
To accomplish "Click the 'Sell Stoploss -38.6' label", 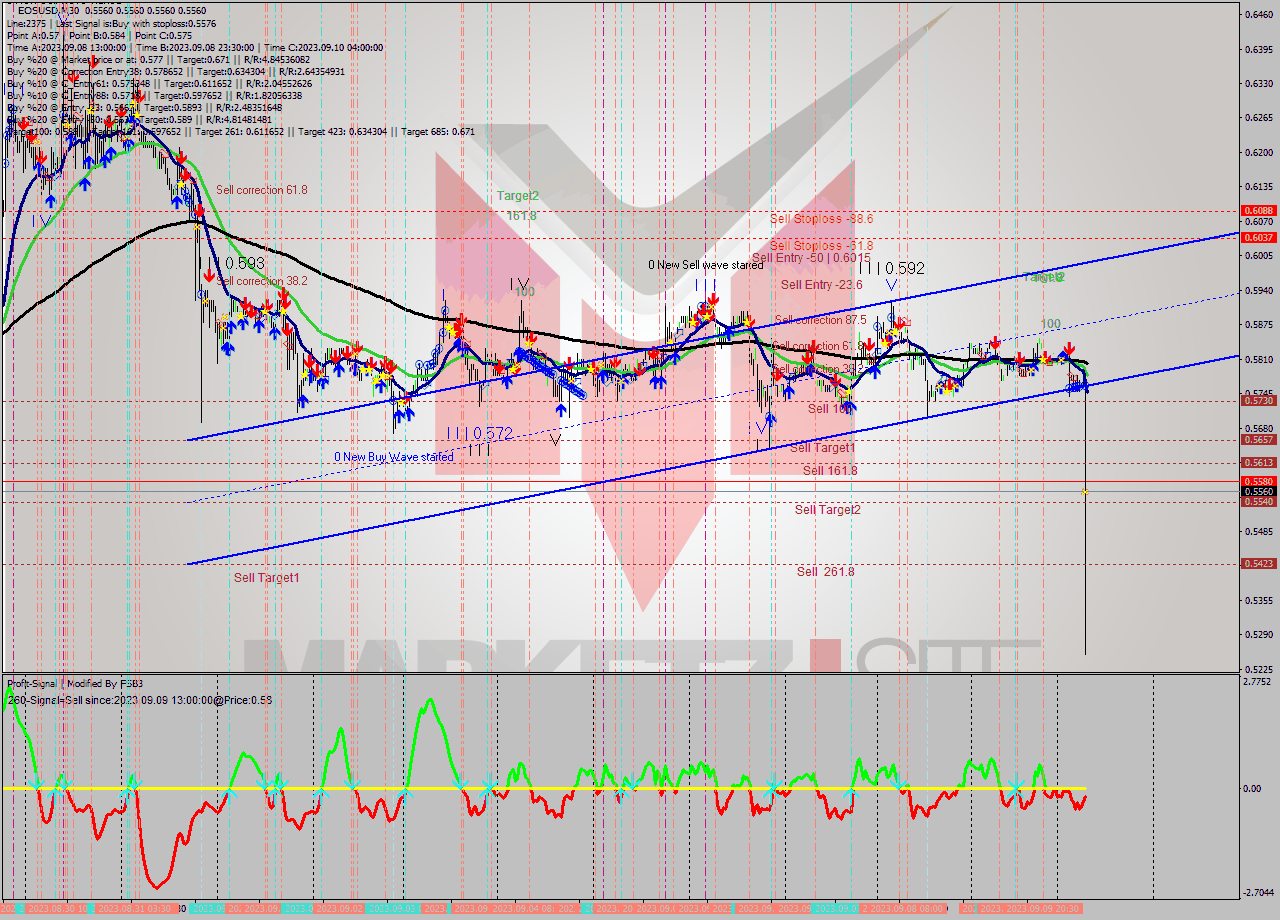I will point(821,218).
